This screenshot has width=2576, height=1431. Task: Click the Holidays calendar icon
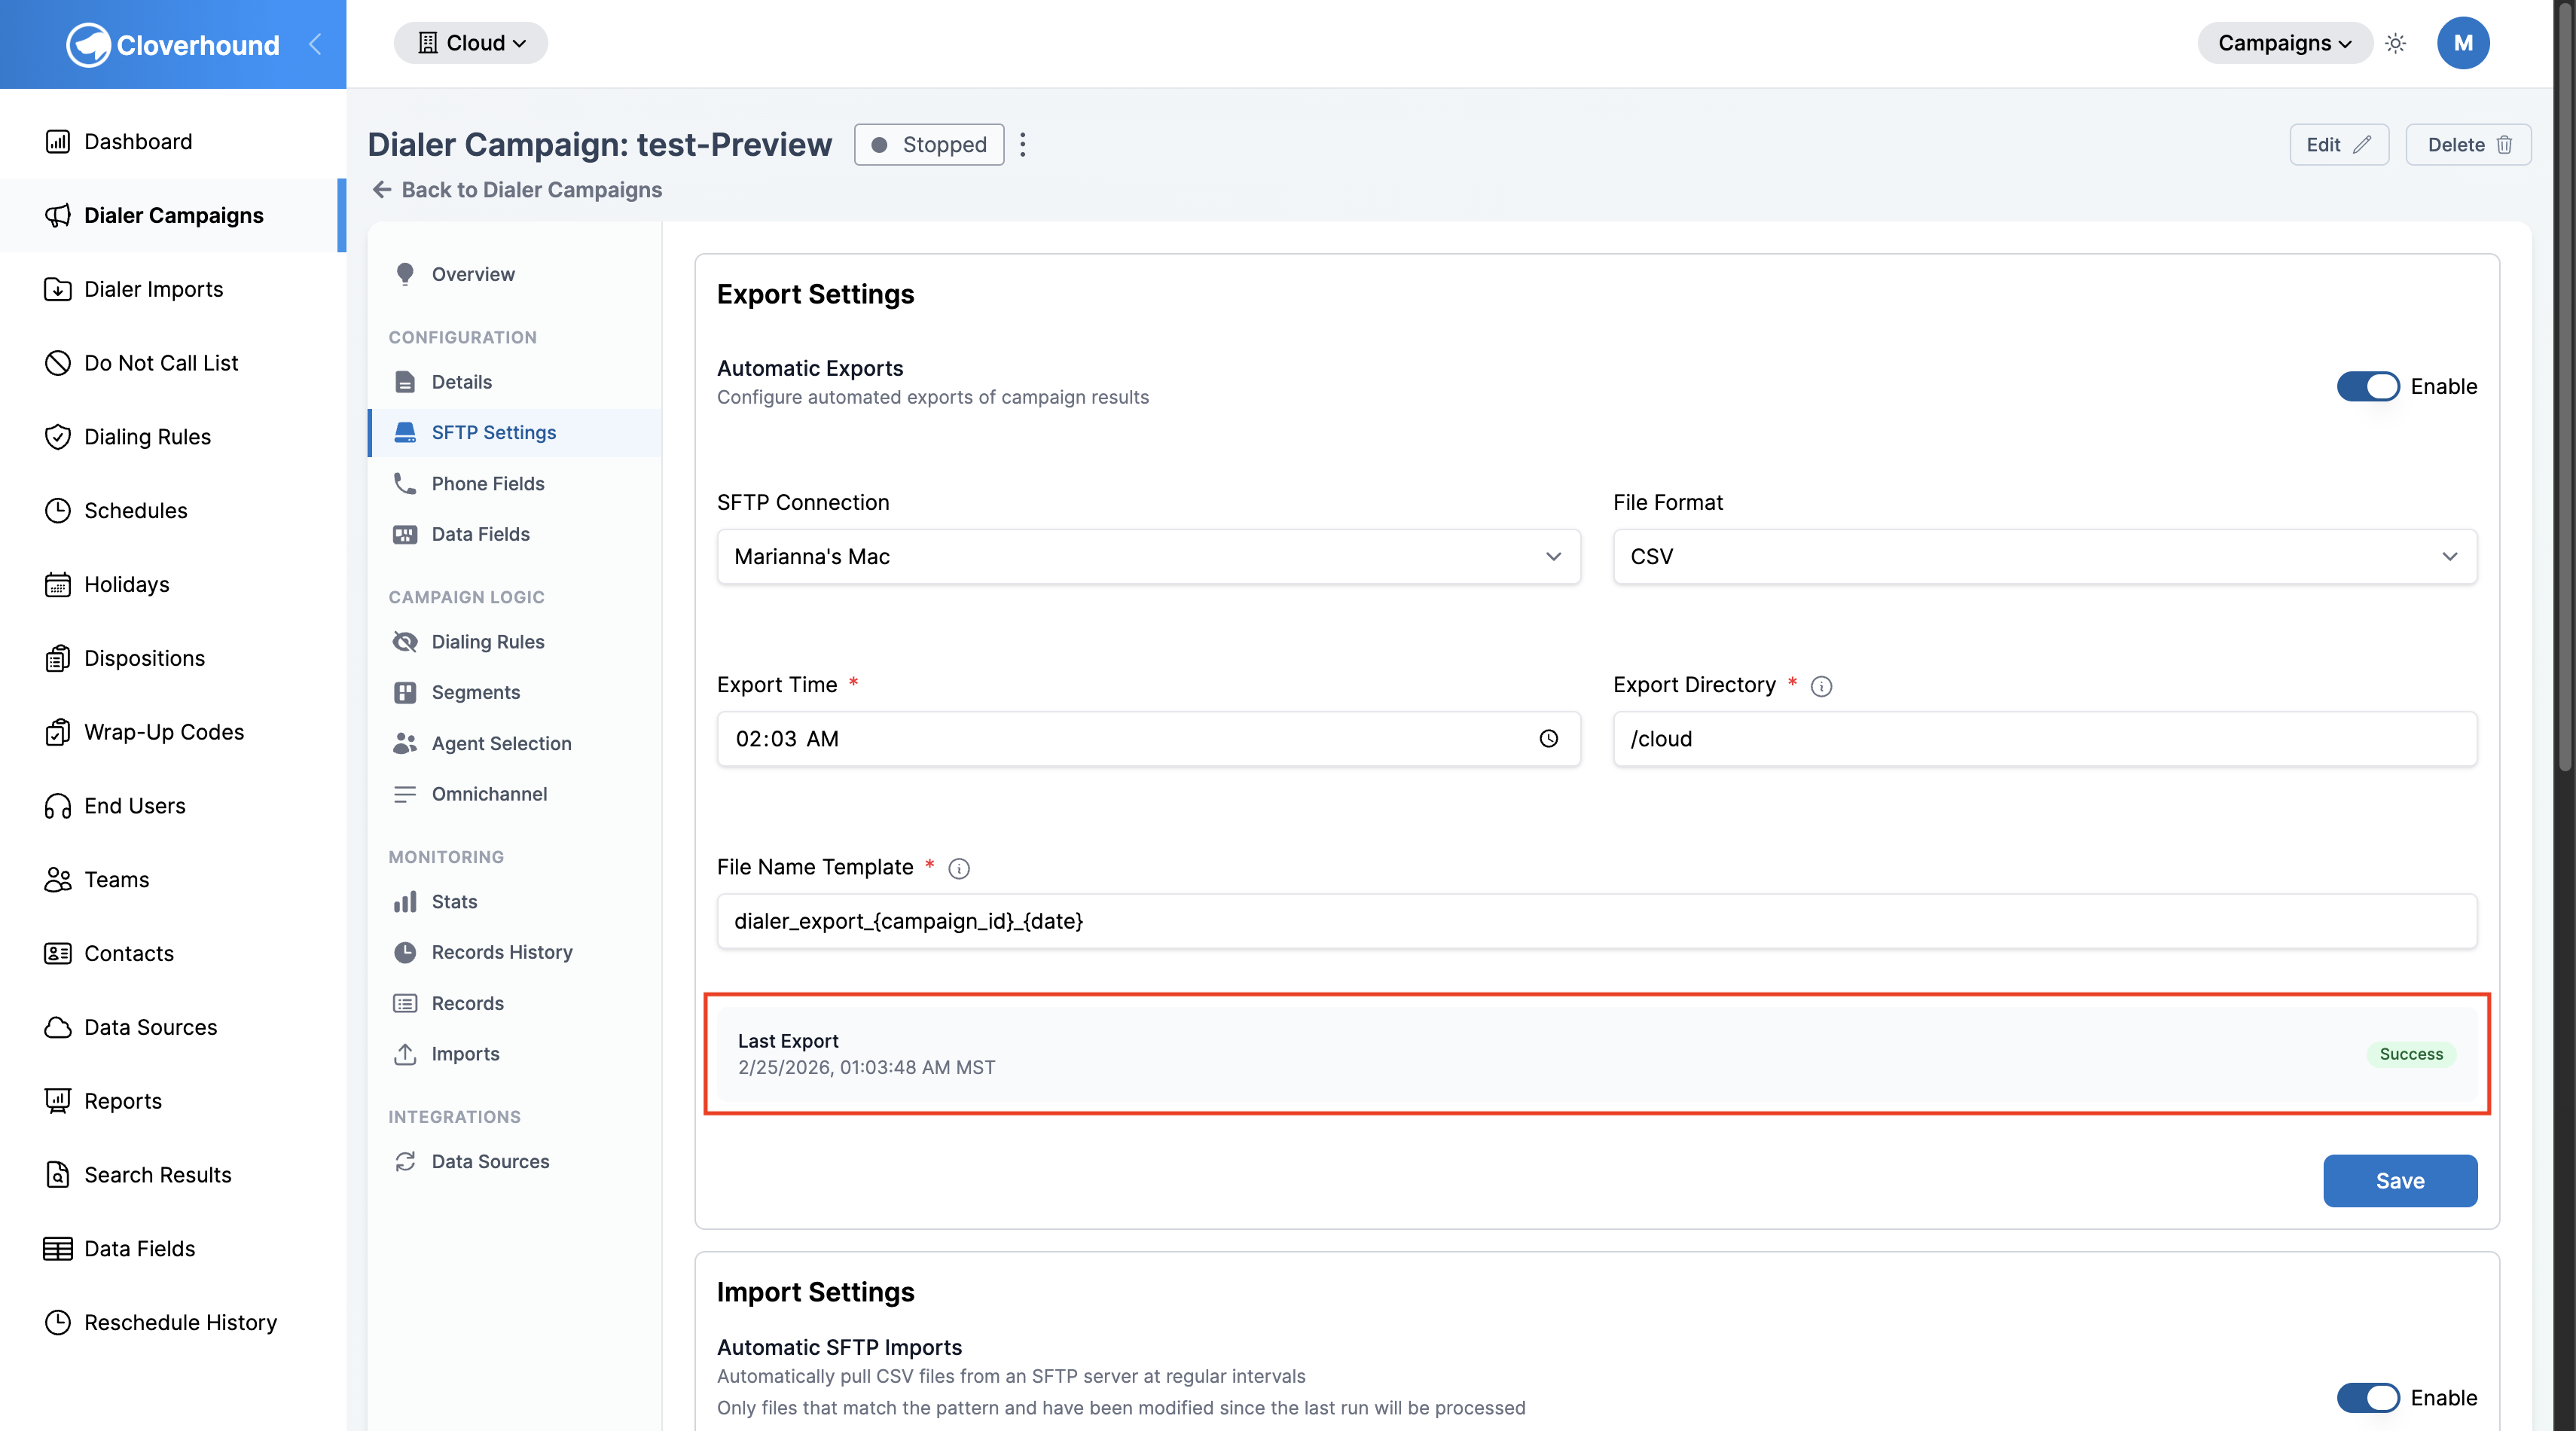(58, 584)
